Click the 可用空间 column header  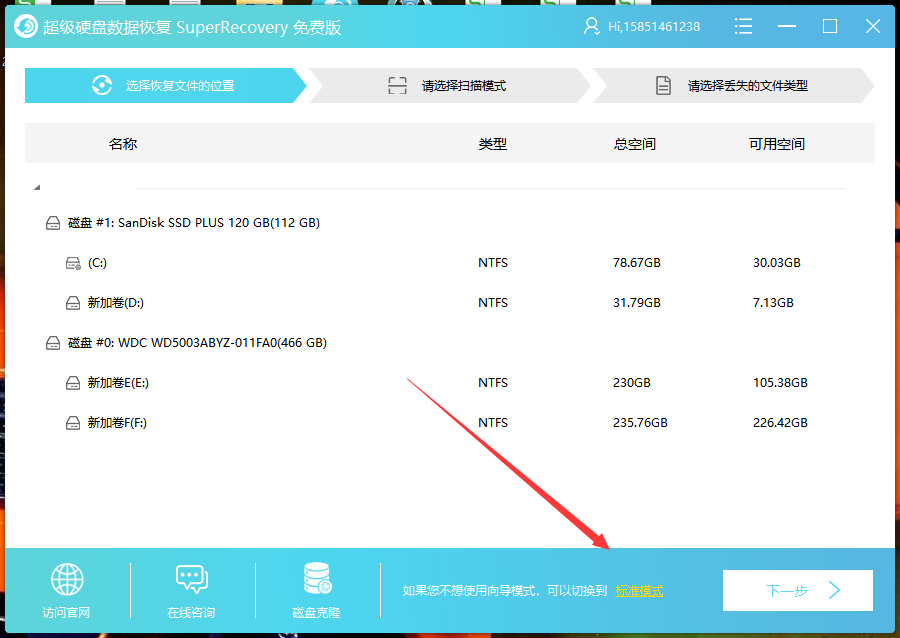[777, 143]
